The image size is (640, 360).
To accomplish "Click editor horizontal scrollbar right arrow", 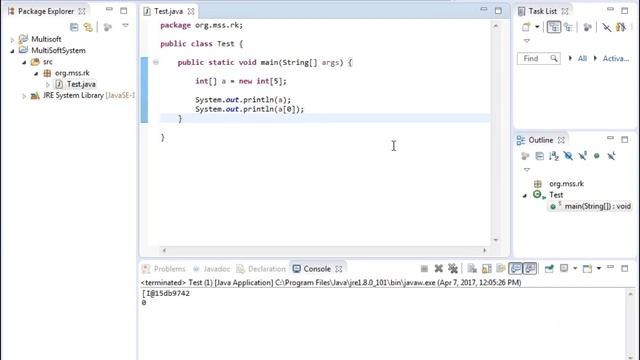I will coord(485,250).
